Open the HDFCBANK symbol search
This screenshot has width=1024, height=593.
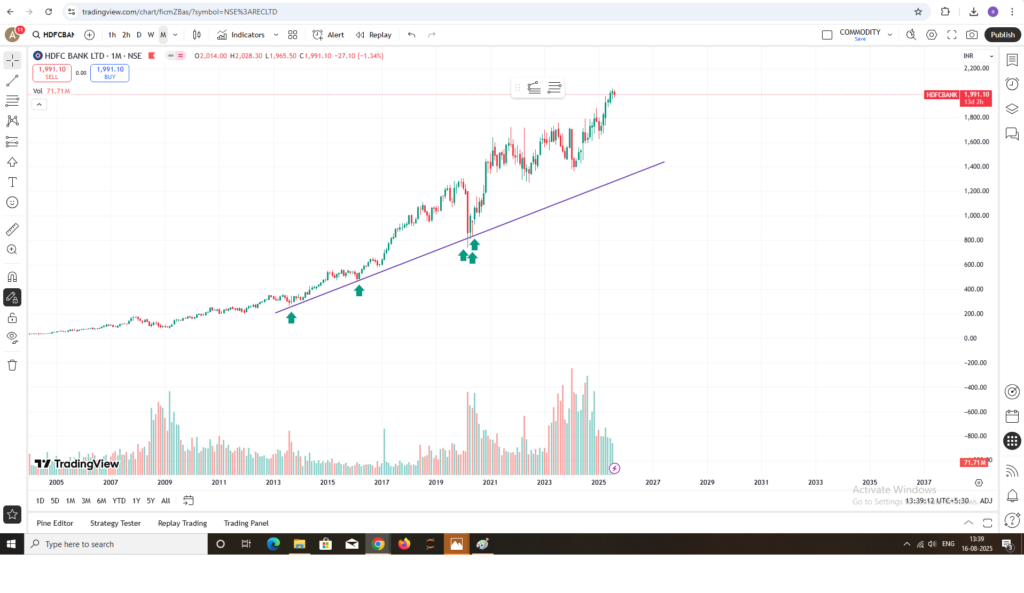(x=54, y=35)
